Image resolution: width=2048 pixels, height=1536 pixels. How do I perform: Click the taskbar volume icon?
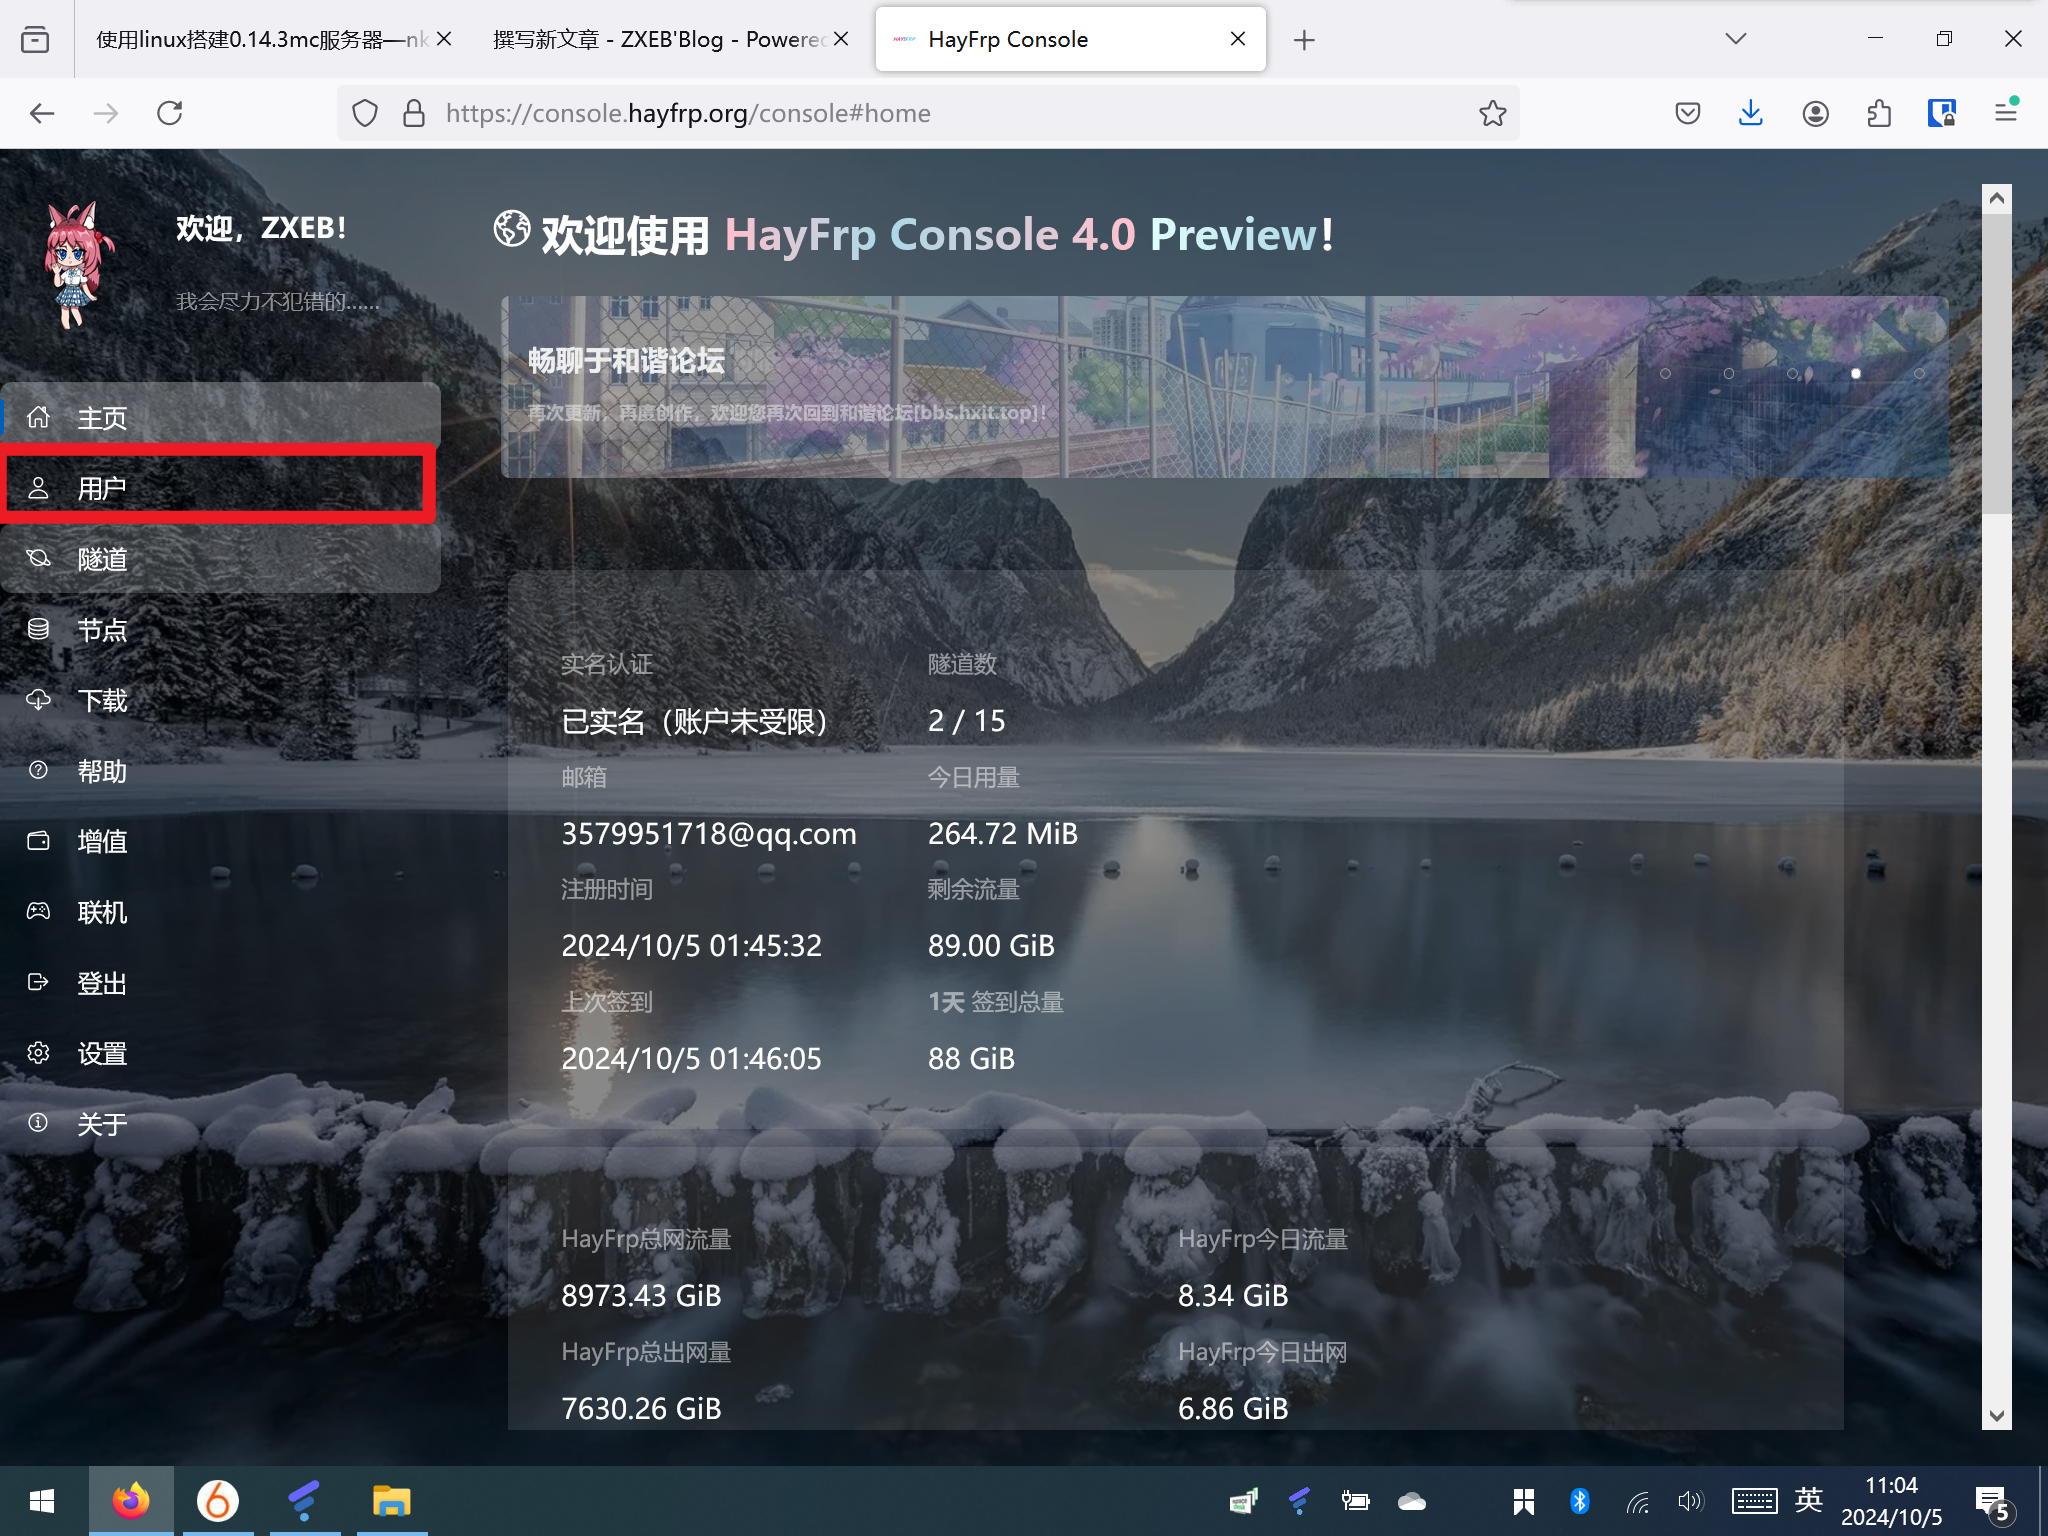pos(1690,1501)
